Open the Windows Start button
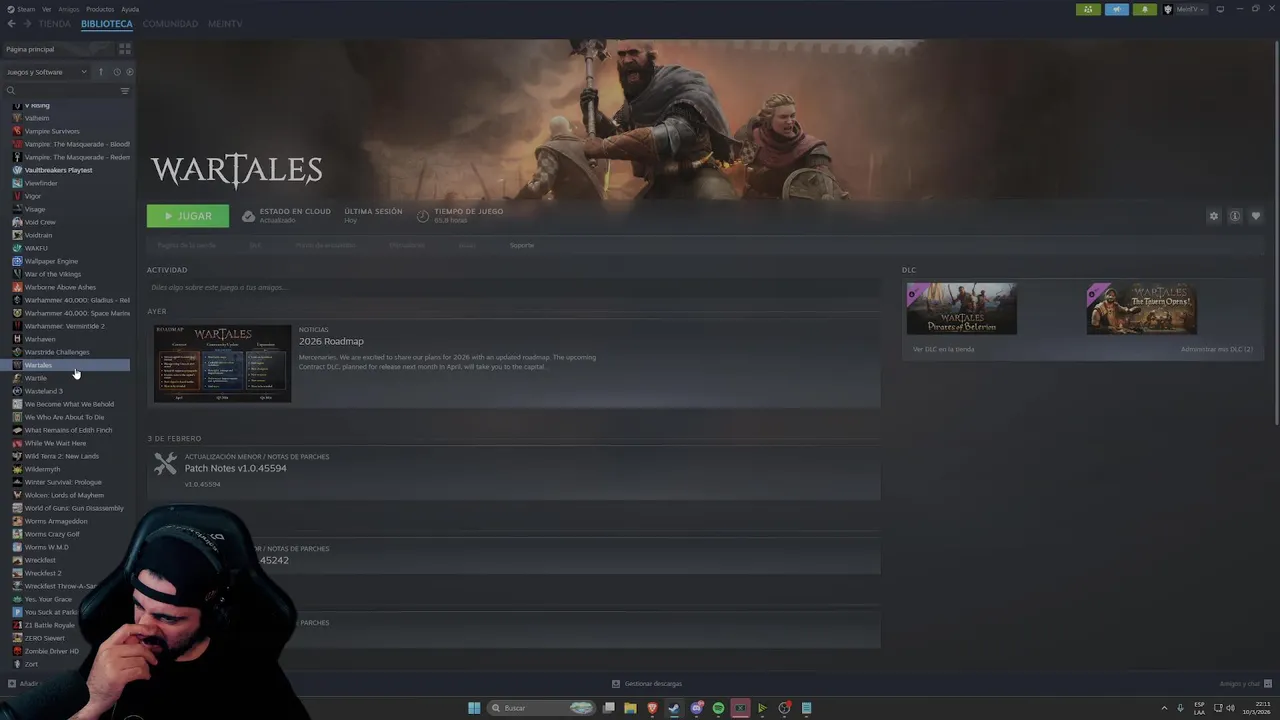This screenshot has height=720, width=1280. coord(474,708)
